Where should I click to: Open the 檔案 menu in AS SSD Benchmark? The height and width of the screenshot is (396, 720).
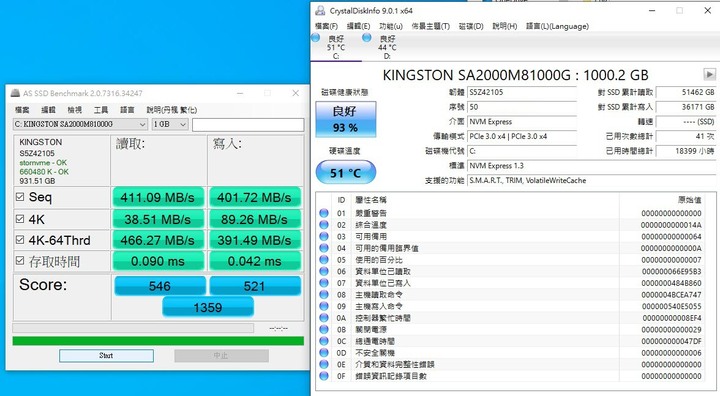click(22, 110)
